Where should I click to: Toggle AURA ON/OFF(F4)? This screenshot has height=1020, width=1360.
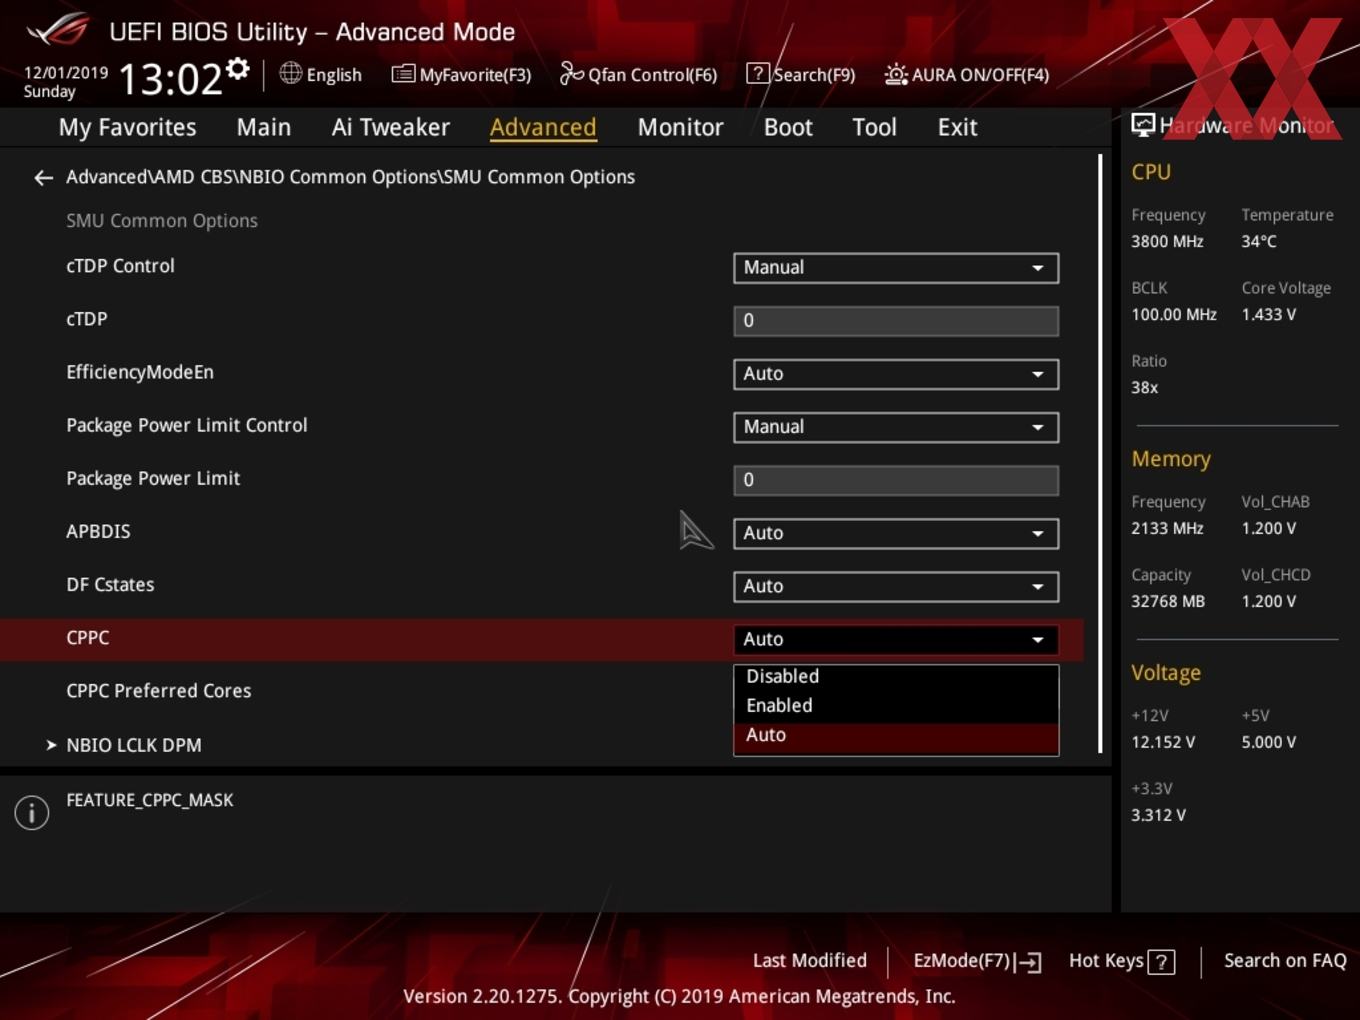(x=967, y=74)
